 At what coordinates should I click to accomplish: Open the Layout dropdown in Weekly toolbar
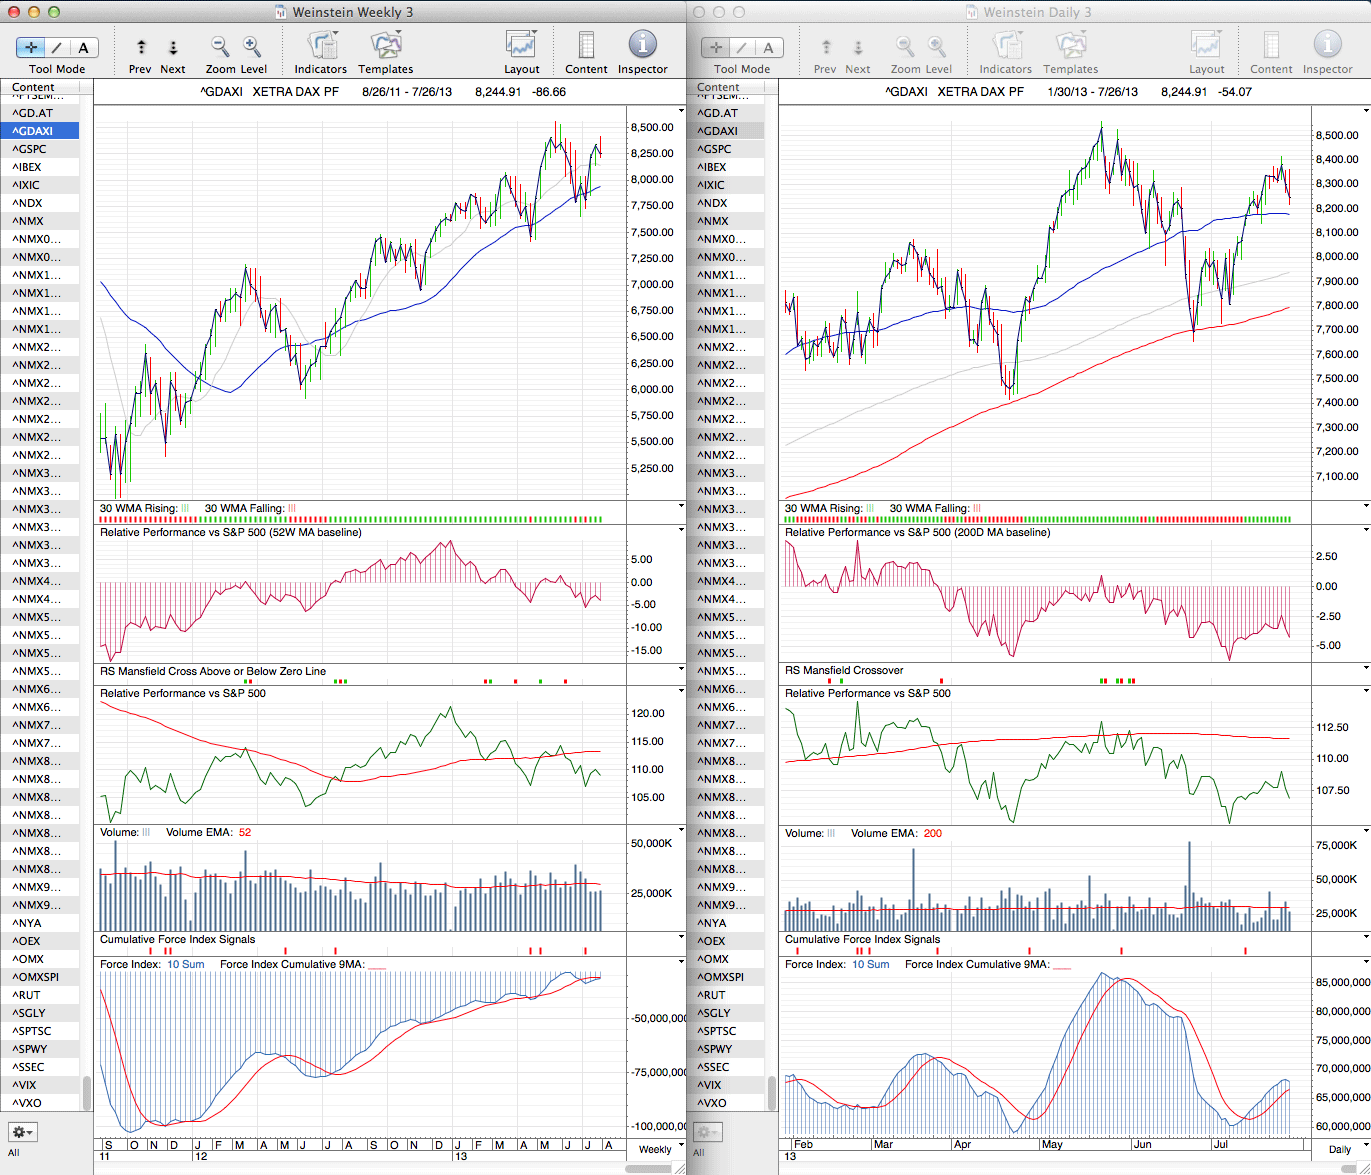tap(521, 45)
